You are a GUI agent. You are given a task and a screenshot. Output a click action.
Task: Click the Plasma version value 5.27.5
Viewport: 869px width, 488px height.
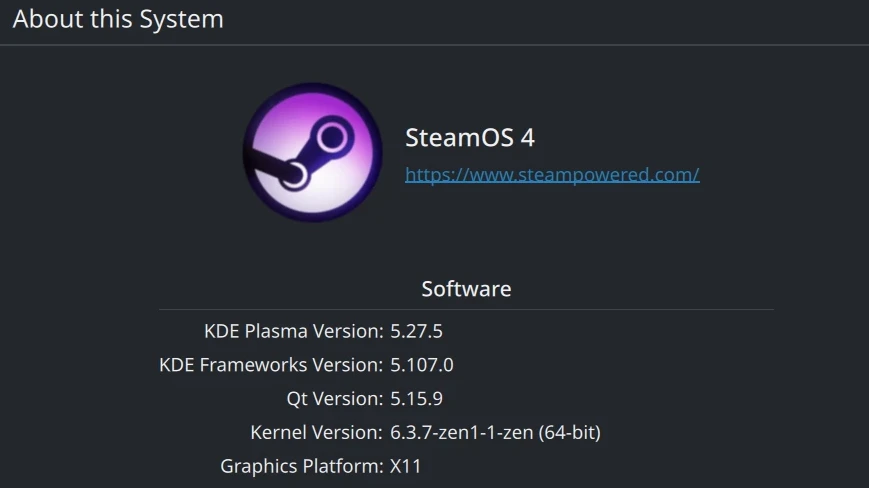[x=416, y=331]
